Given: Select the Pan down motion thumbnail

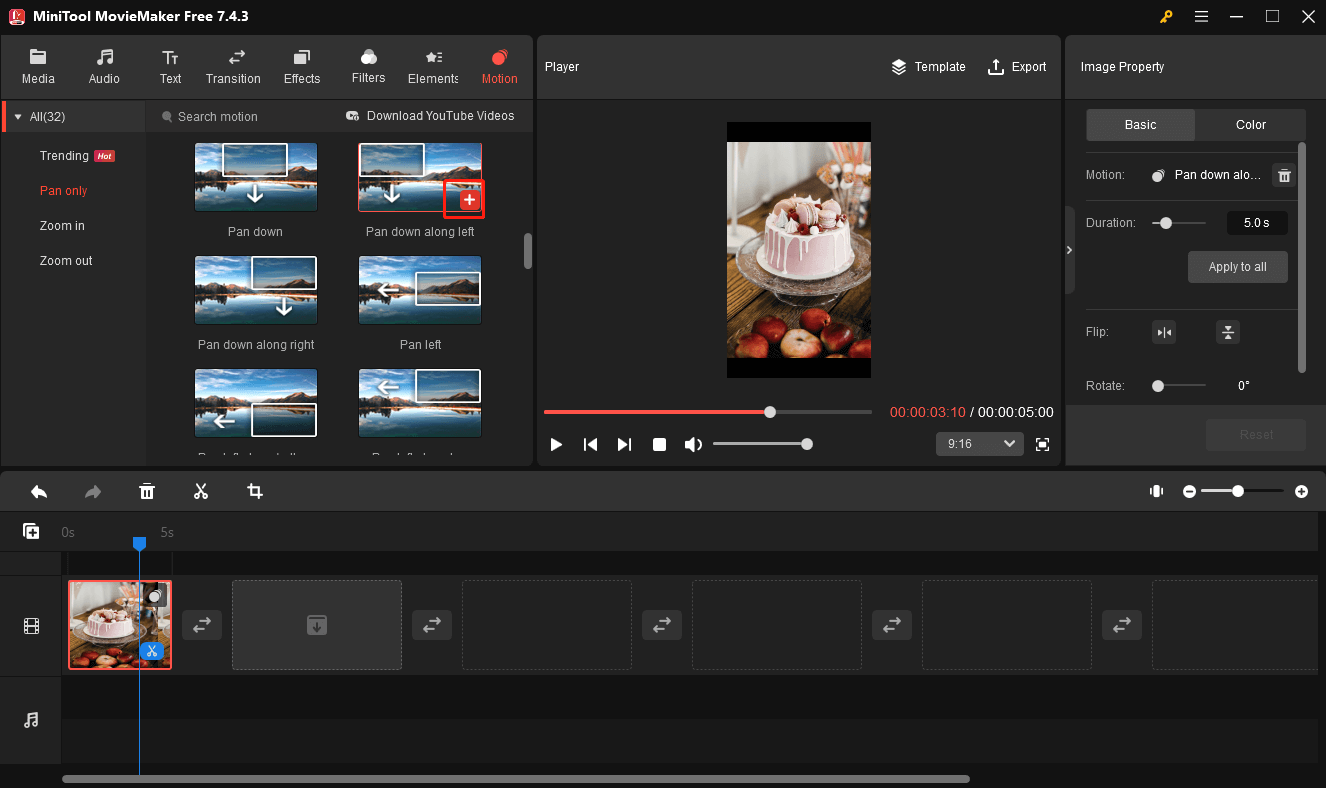Looking at the screenshot, I should pyautogui.click(x=256, y=177).
